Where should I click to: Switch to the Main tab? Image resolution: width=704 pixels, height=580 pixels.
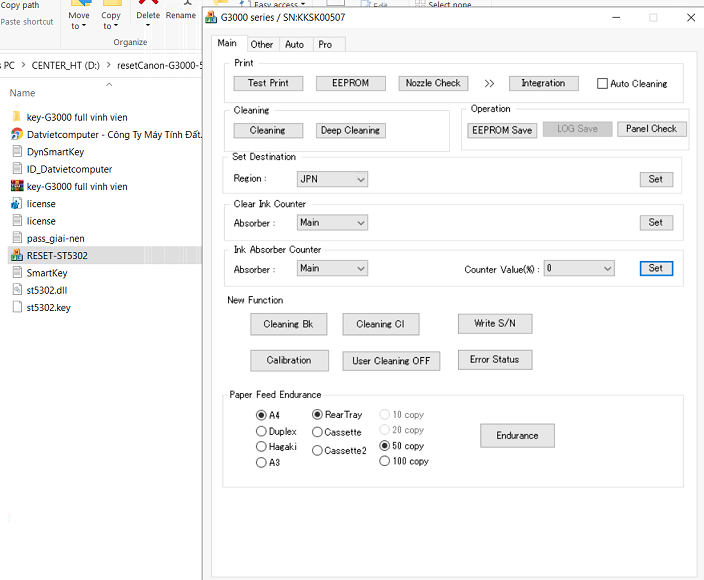tap(227, 43)
